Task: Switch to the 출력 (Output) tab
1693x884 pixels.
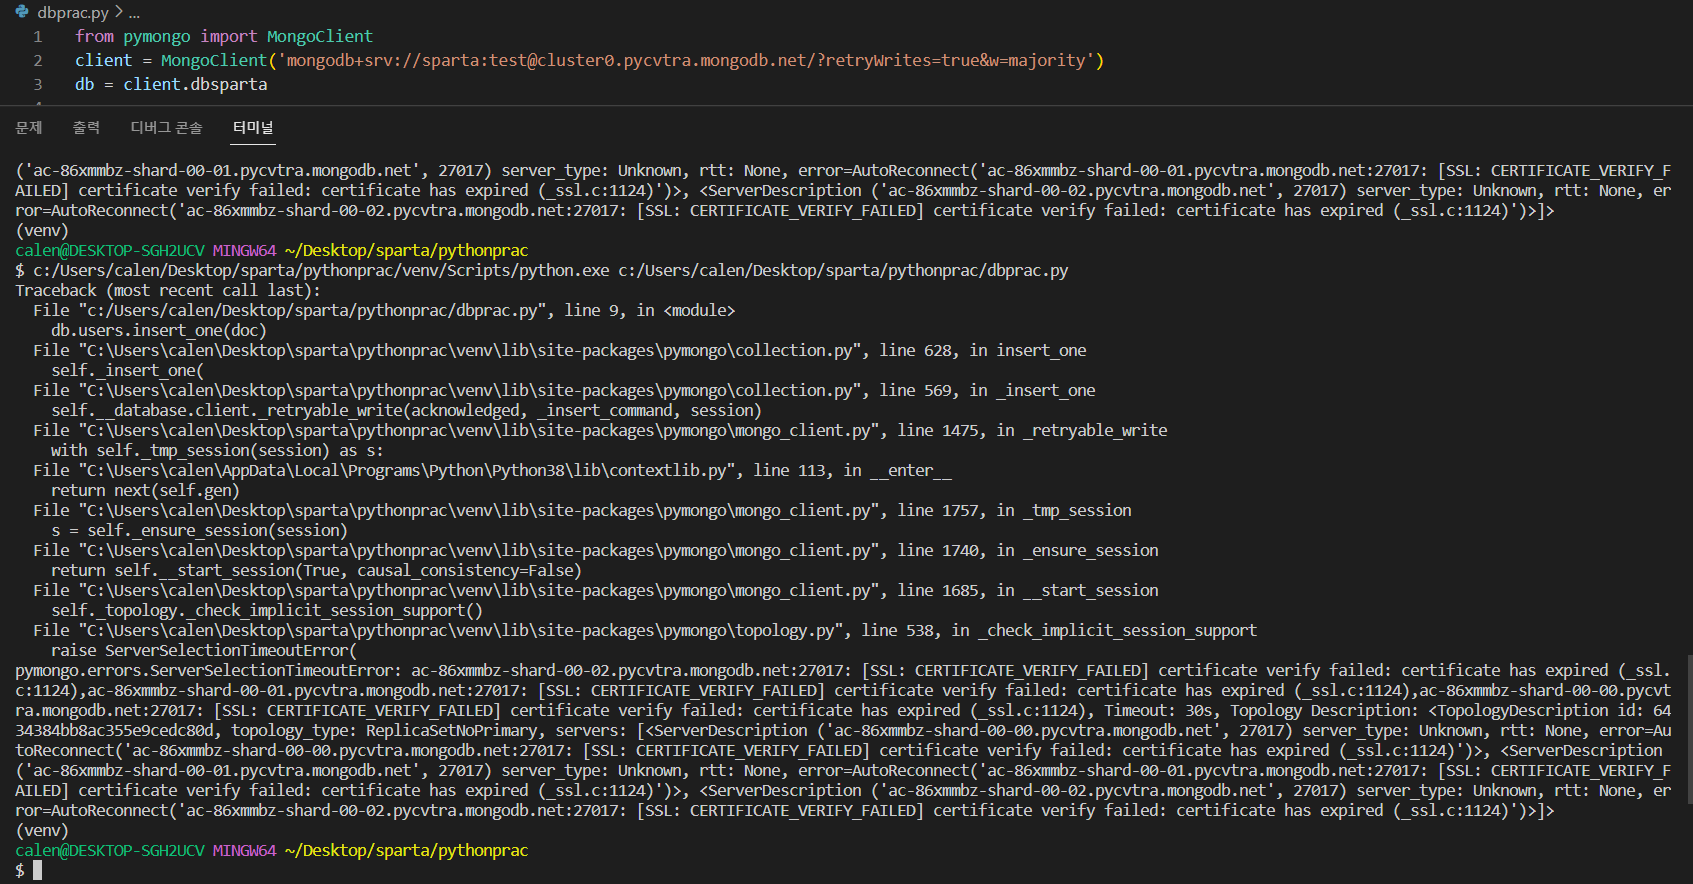Action: 86,127
